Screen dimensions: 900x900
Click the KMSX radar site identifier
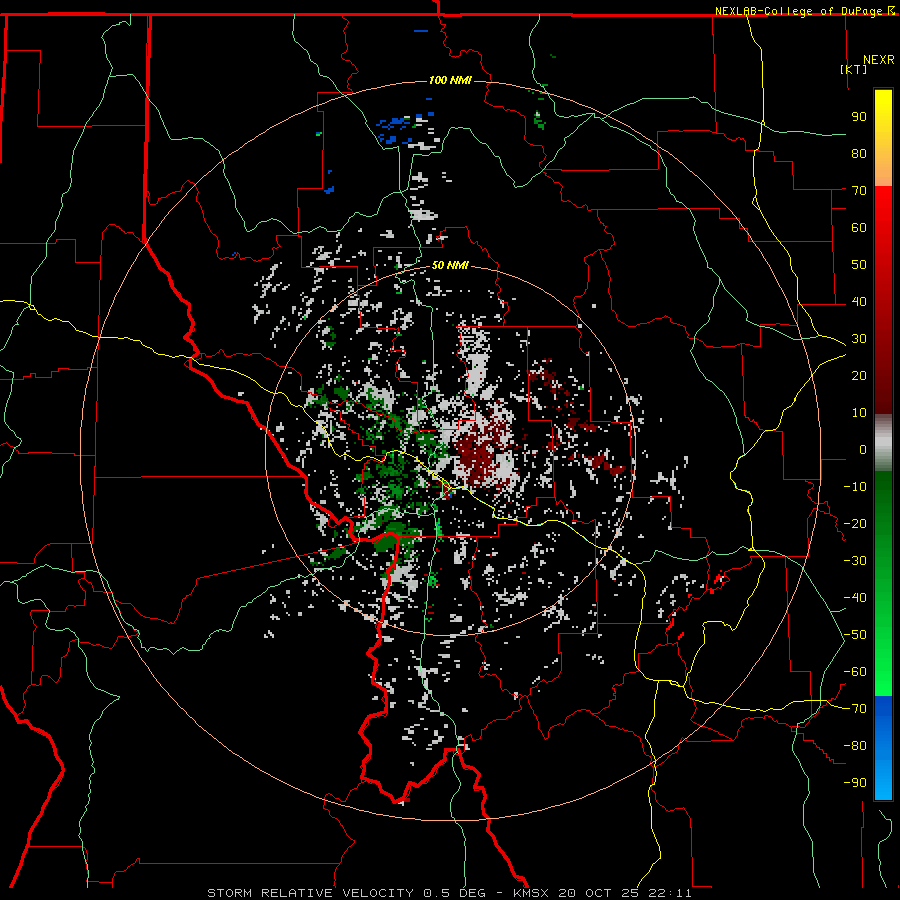click(x=531, y=893)
